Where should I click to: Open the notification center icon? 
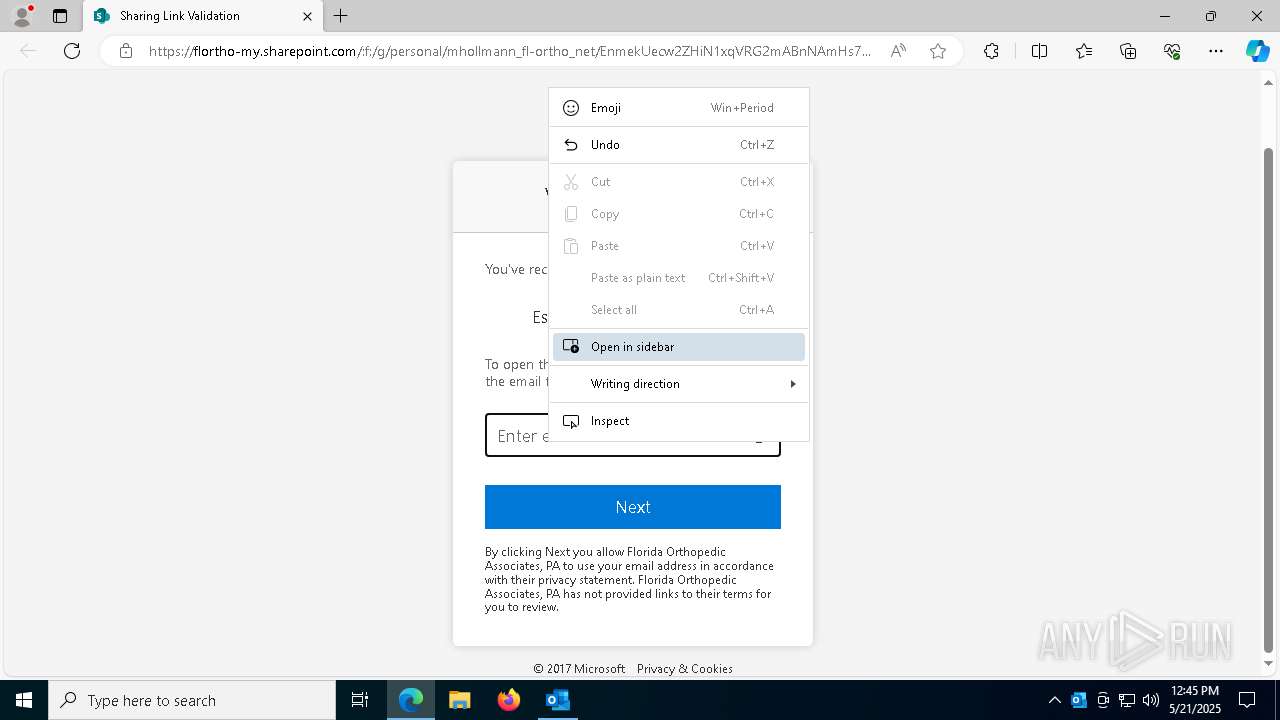[x=1248, y=700]
